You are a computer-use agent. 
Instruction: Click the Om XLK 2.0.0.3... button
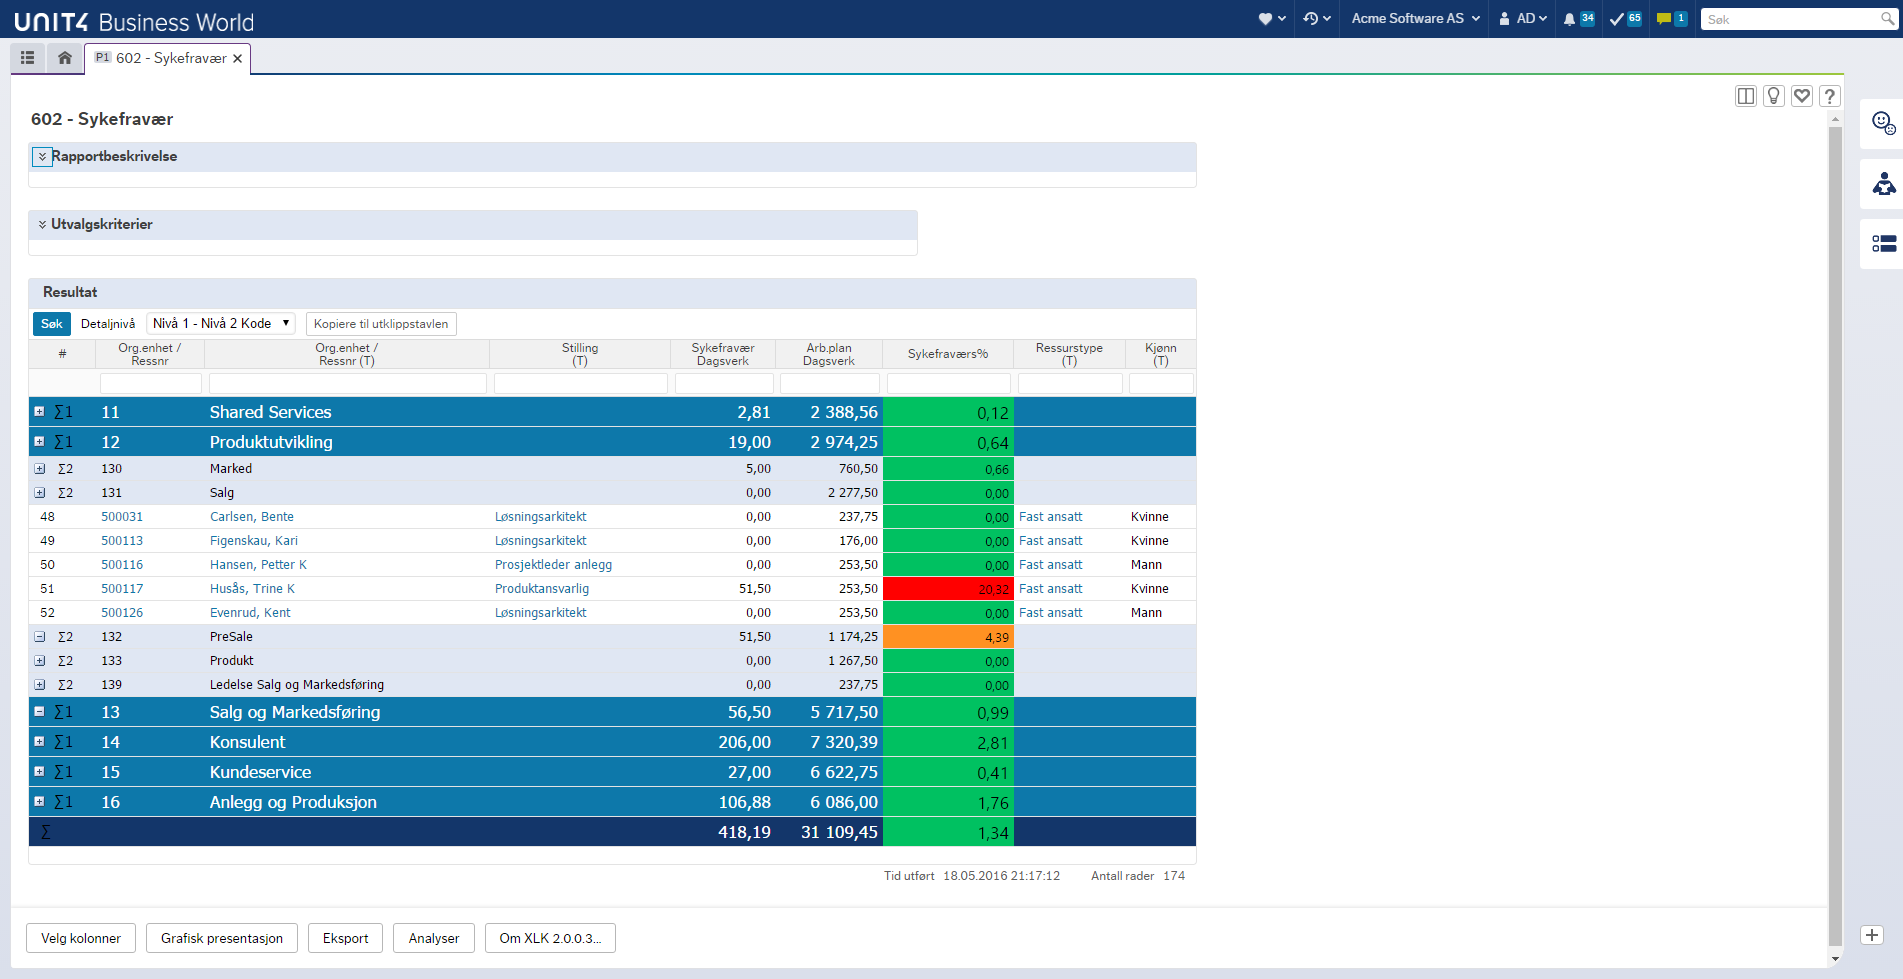click(x=550, y=938)
